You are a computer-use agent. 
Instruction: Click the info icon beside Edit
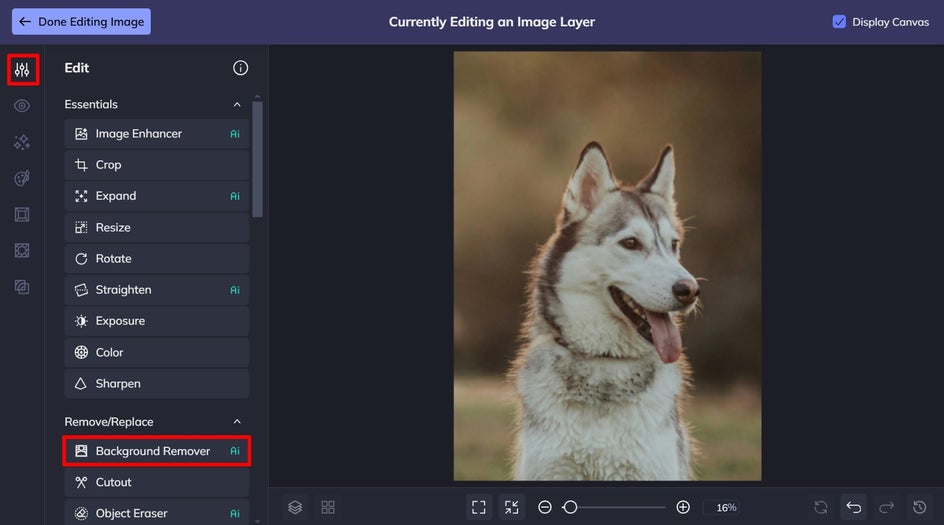(x=240, y=68)
